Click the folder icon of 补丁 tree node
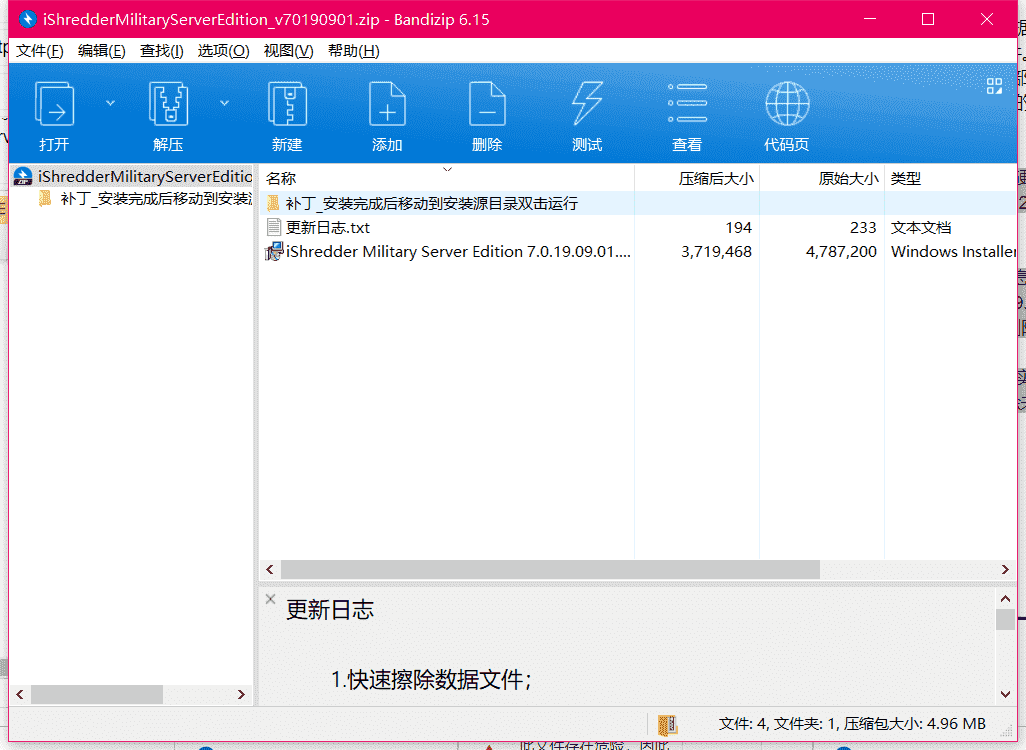 click(x=45, y=198)
